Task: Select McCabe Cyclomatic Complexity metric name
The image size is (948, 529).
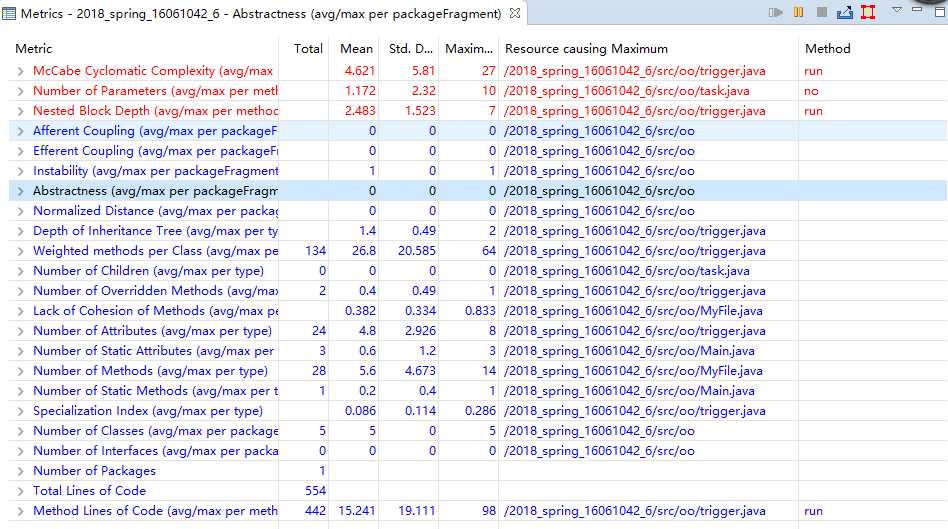Action: click(x=153, y=71)
